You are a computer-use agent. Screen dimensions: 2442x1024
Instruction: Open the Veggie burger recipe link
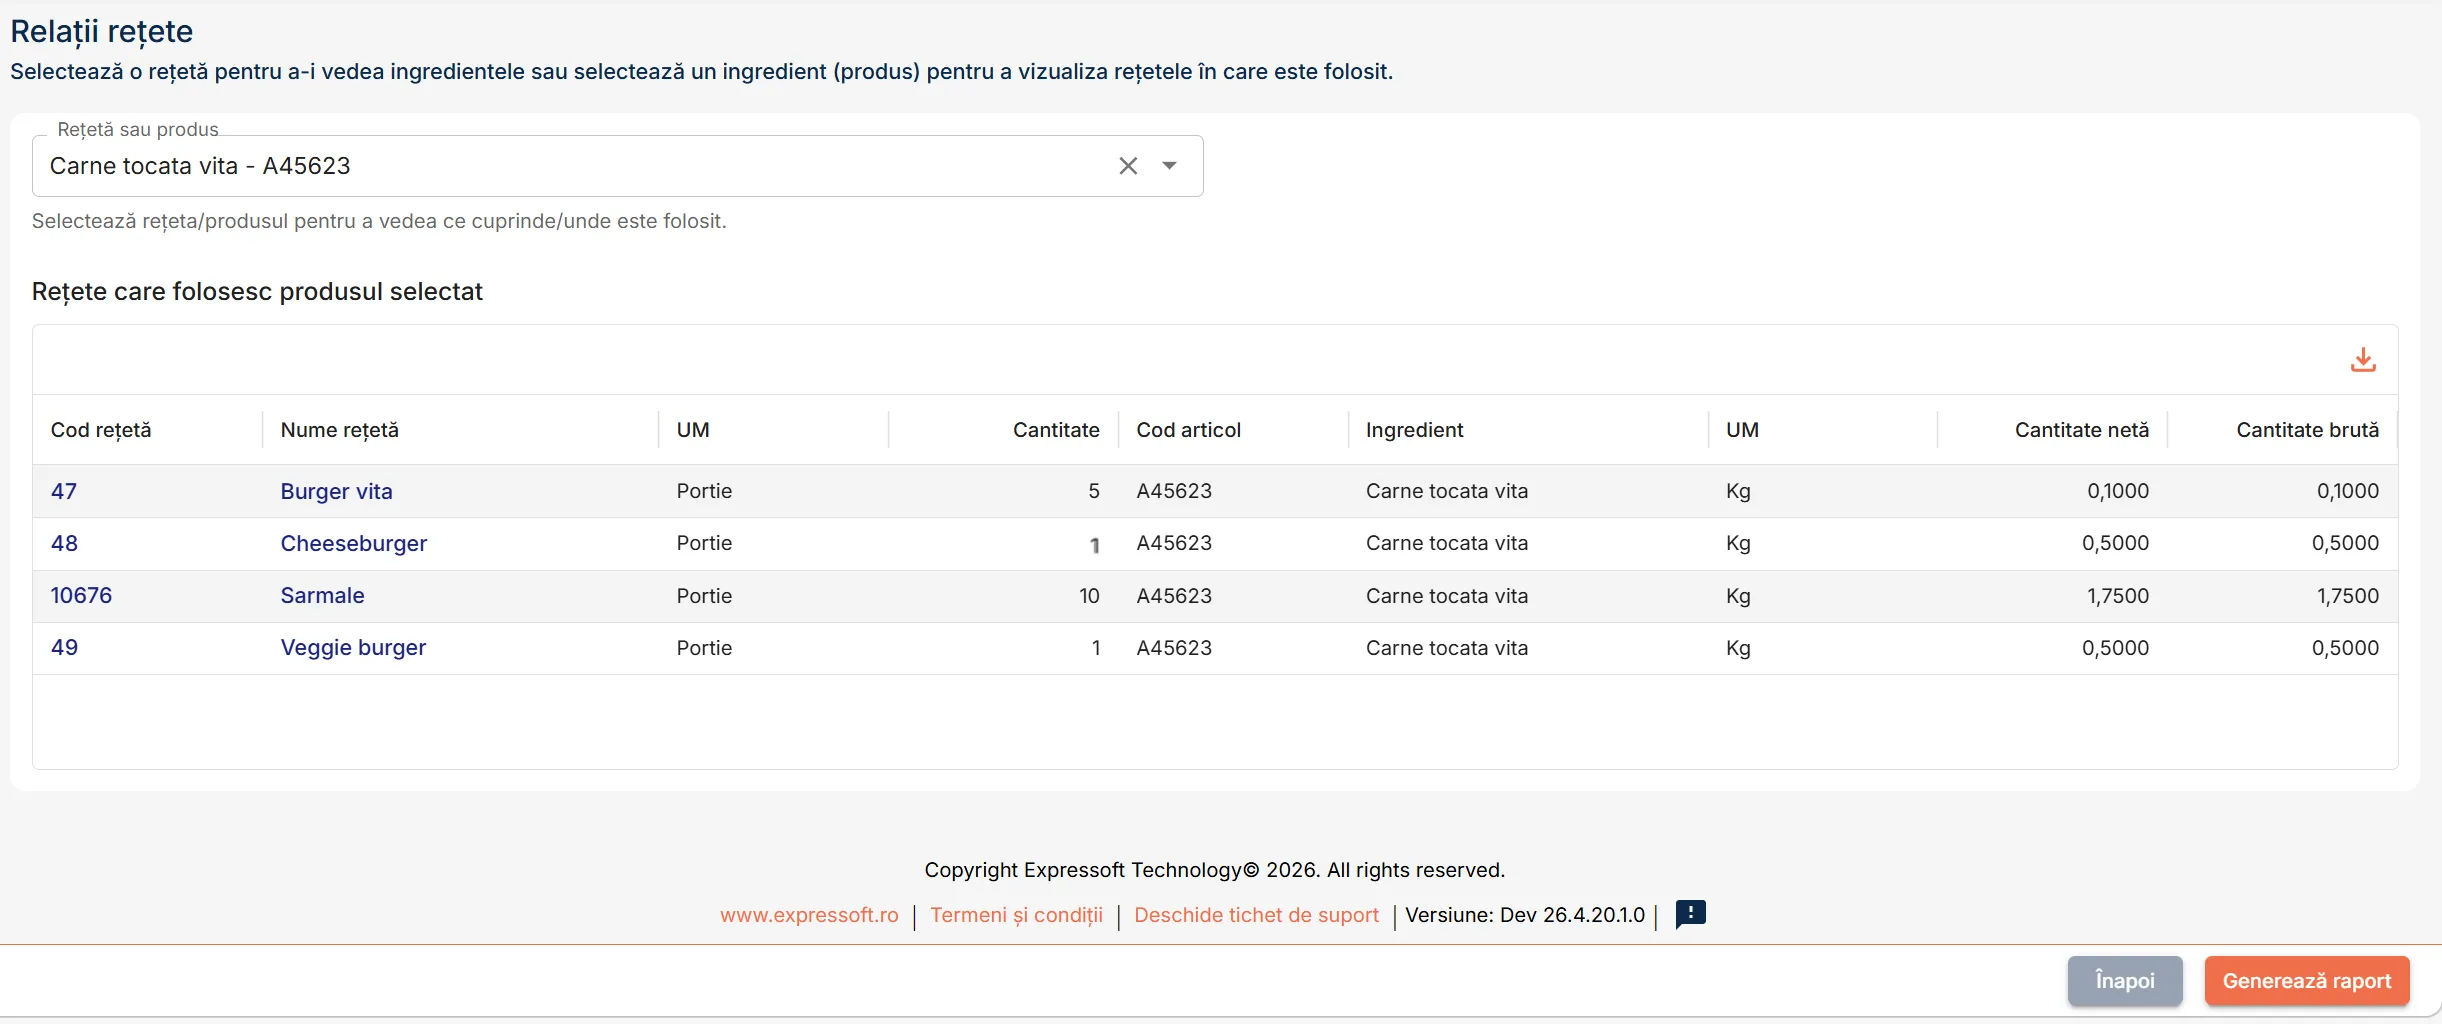[x=353, y=647]
